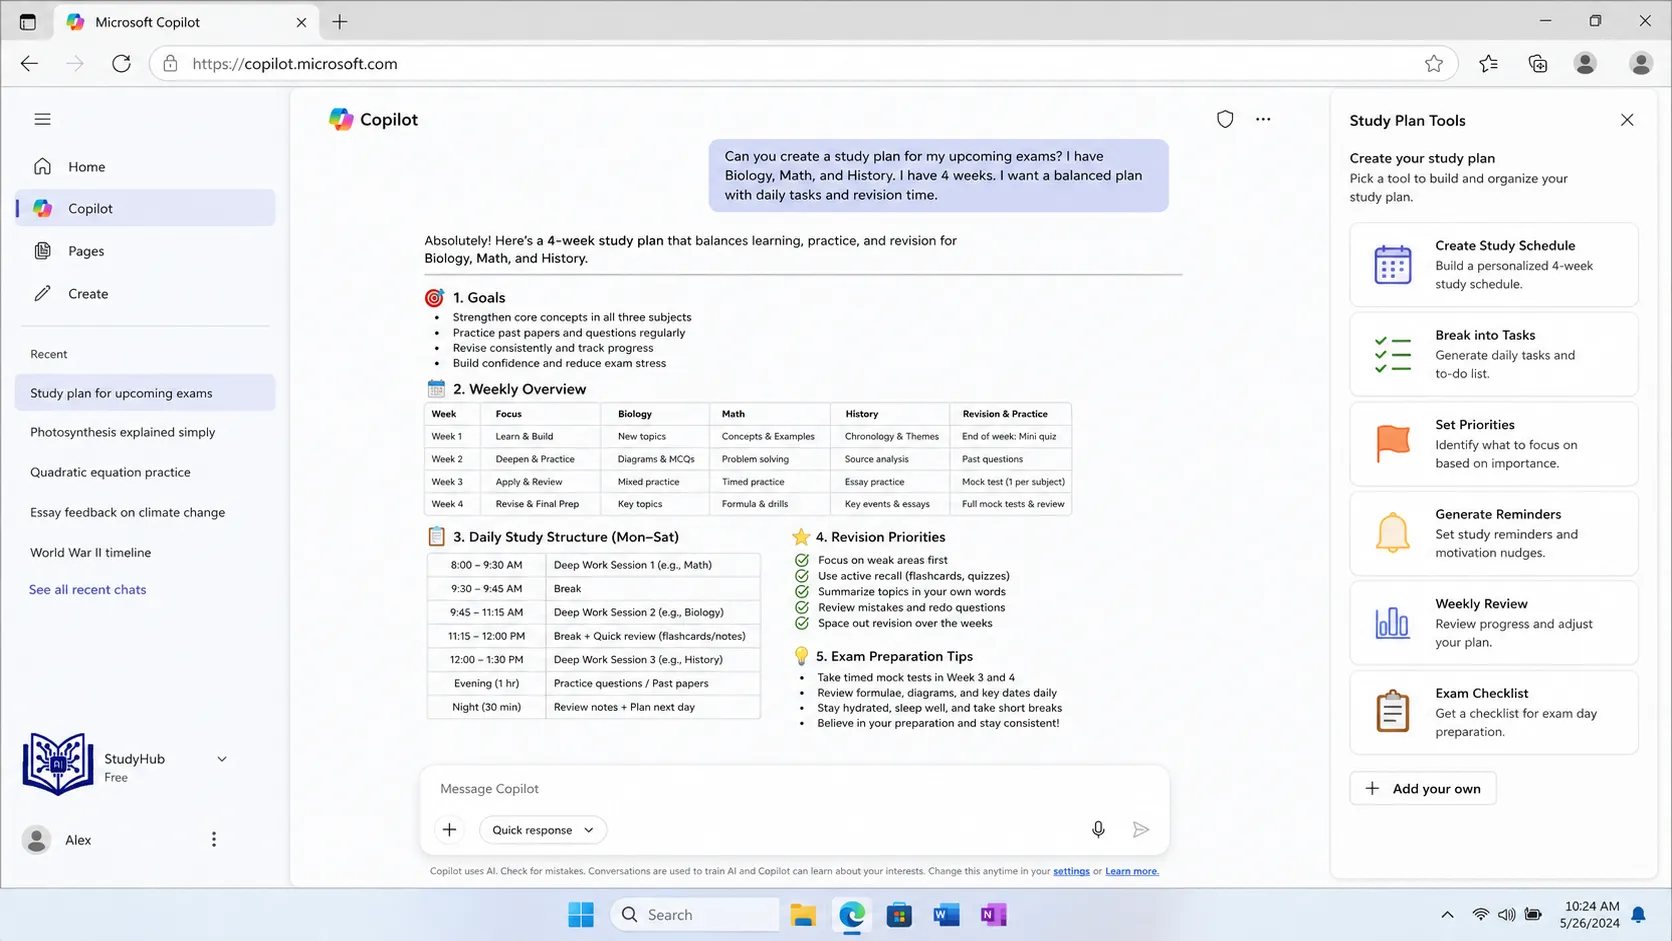Click 'Full mock tests & review' cell
The image size is (1672, 941).
click(x=1012, y=504)
